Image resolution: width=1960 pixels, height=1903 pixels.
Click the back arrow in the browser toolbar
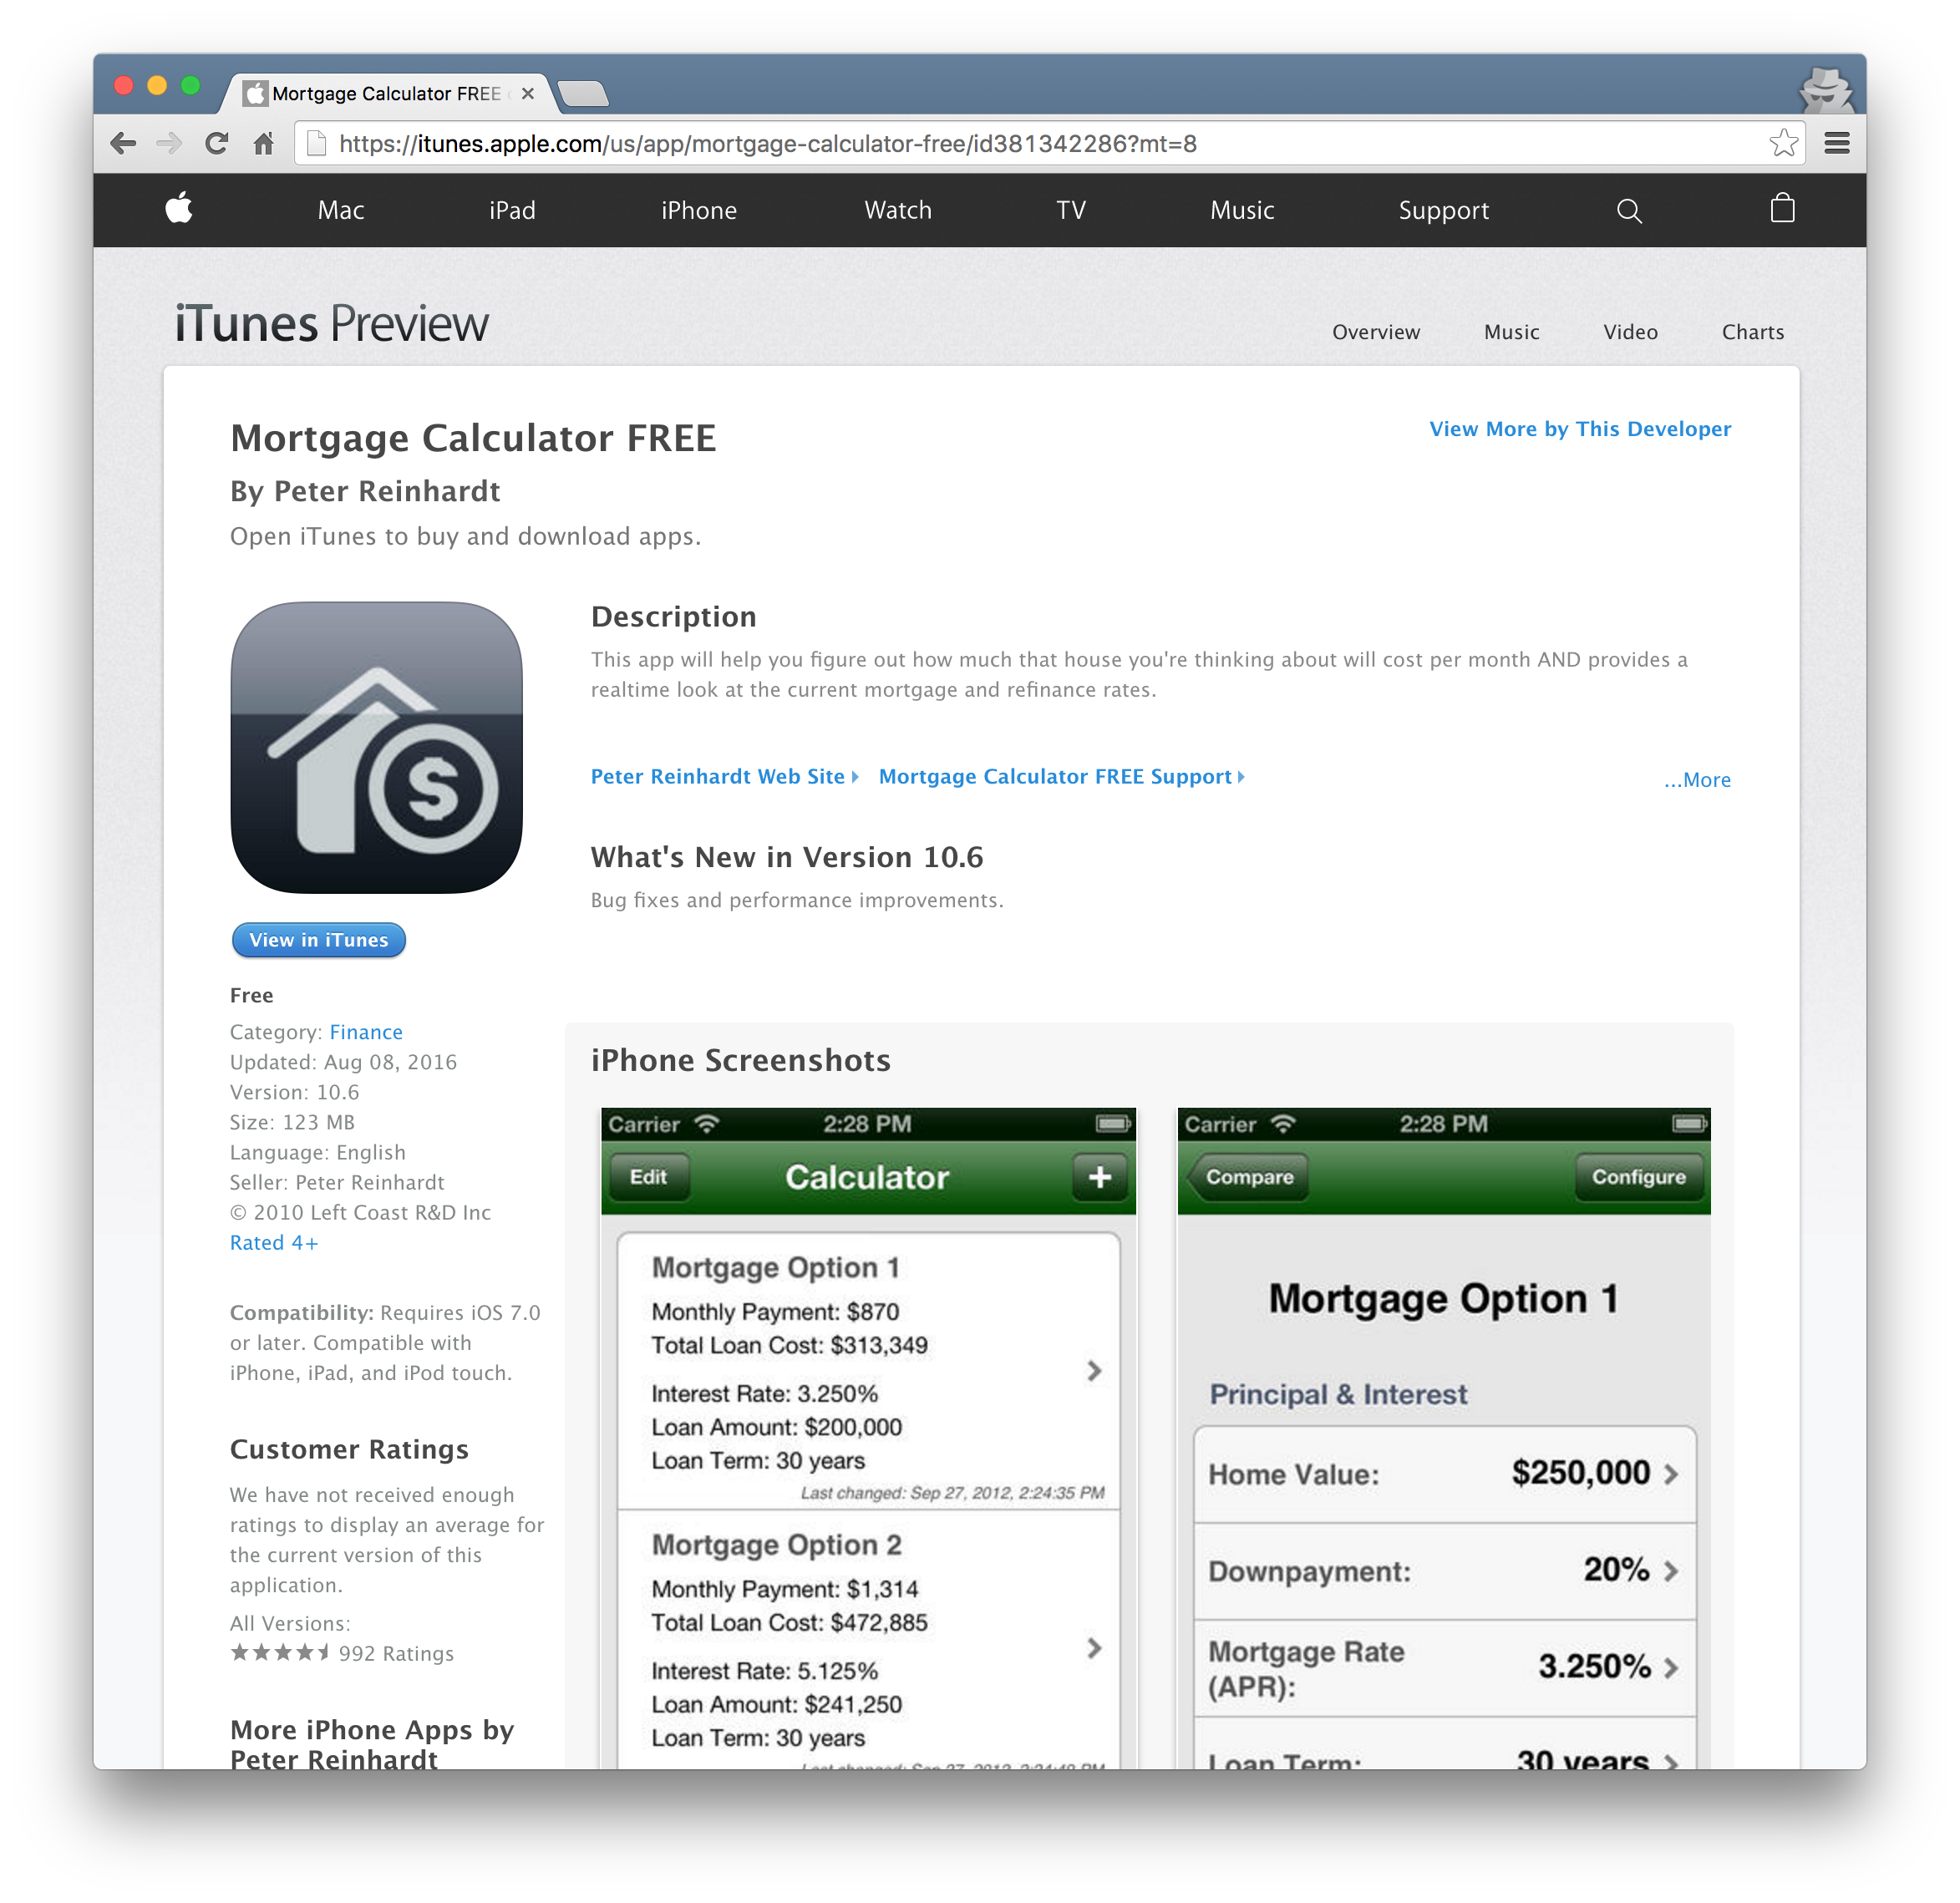(124, 144)
